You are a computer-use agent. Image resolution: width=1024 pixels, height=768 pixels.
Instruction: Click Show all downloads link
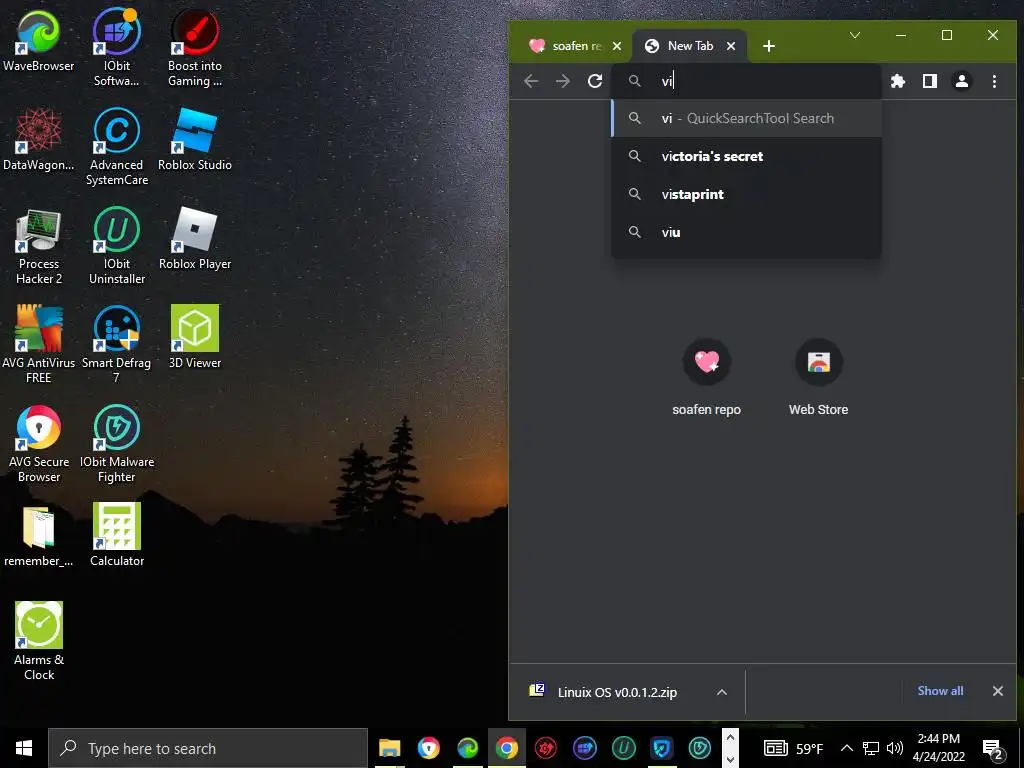[940, 691]
